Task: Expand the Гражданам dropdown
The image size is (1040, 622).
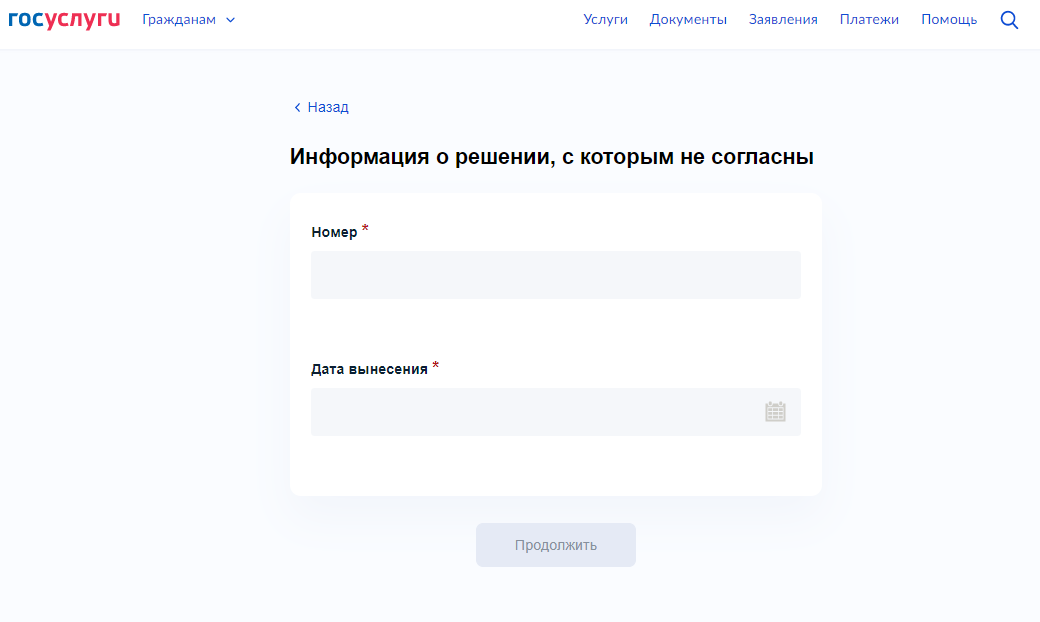Action: [180, 20]
